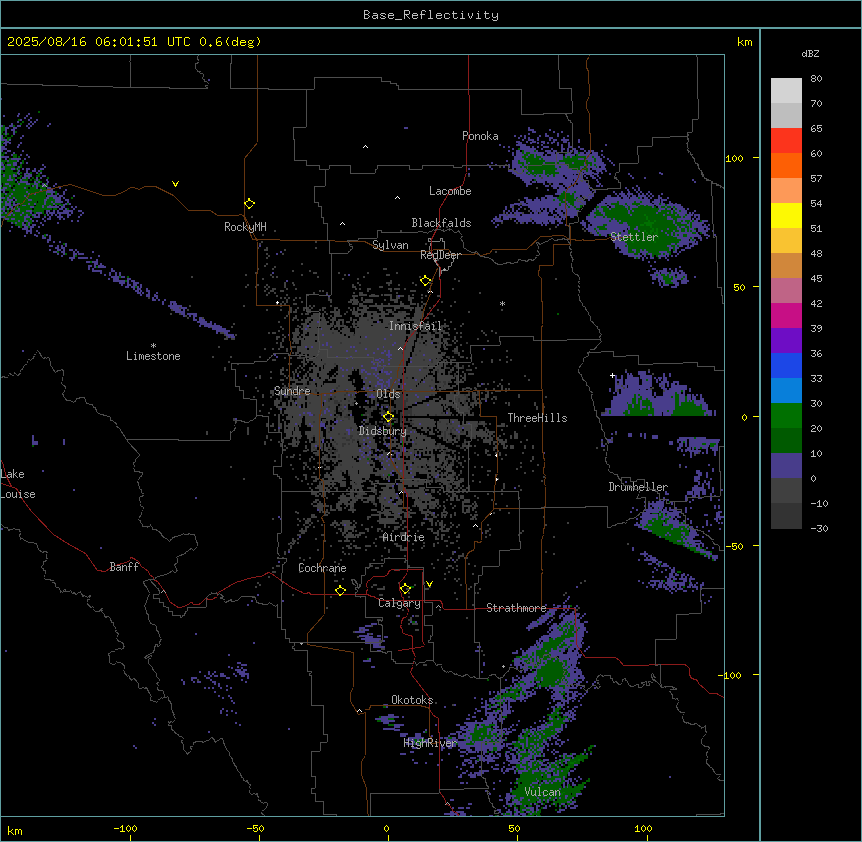862x842 pixels.
Task: Click the yellow marker above the Calgary label
Action: [x=405, y=589]
